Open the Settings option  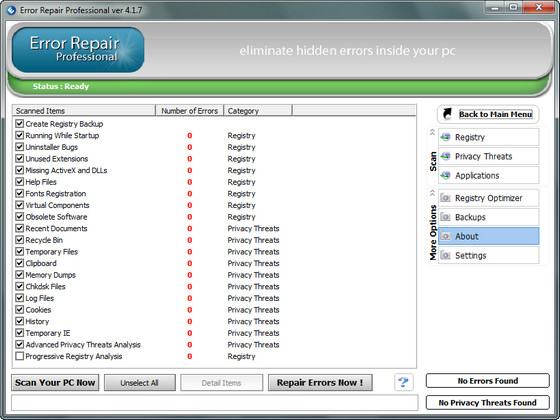click(x=489, y=255)
